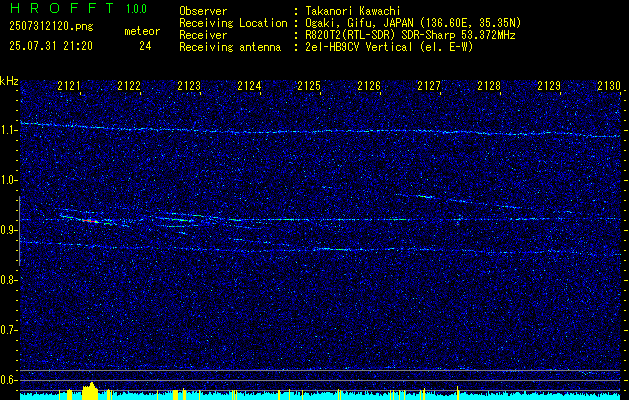Click the 2126 time axis marker
Viewport: 629px width, 400px height.
pyautogui.click(x=369, y=85)
